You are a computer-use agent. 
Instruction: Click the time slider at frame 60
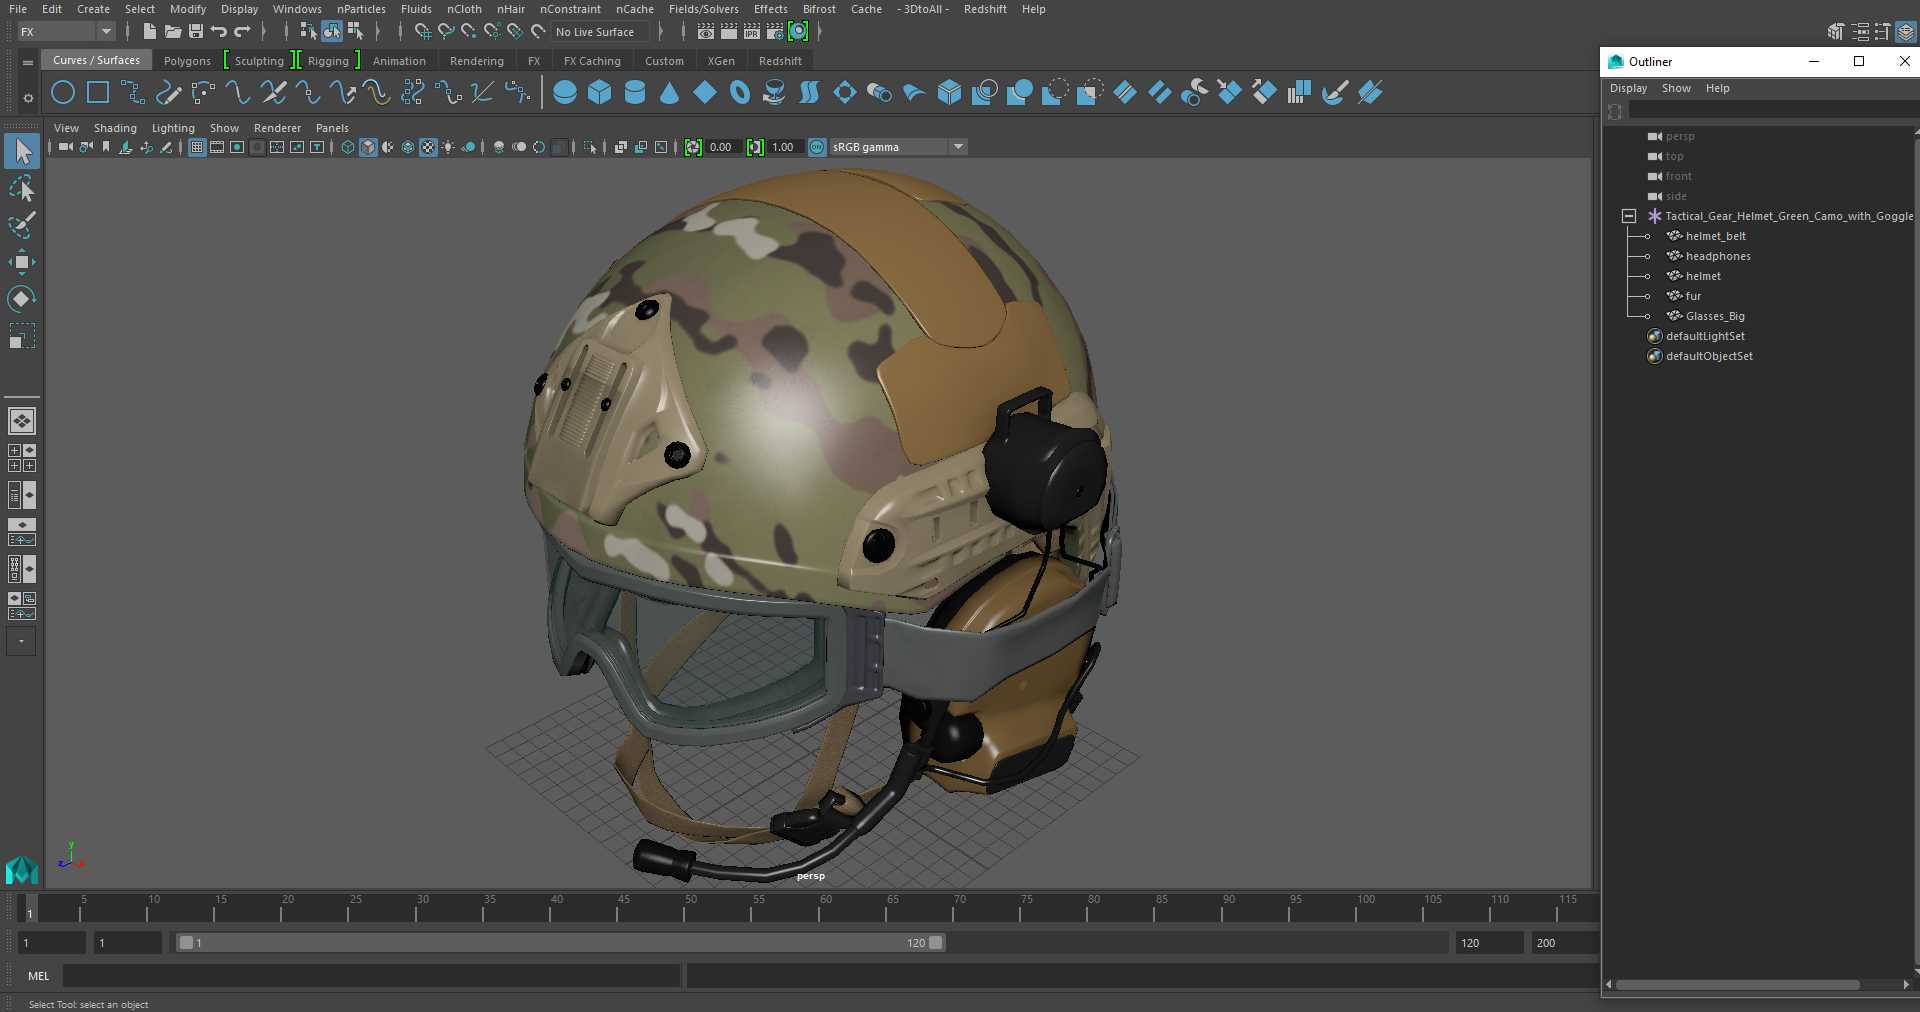click(819, 908)
